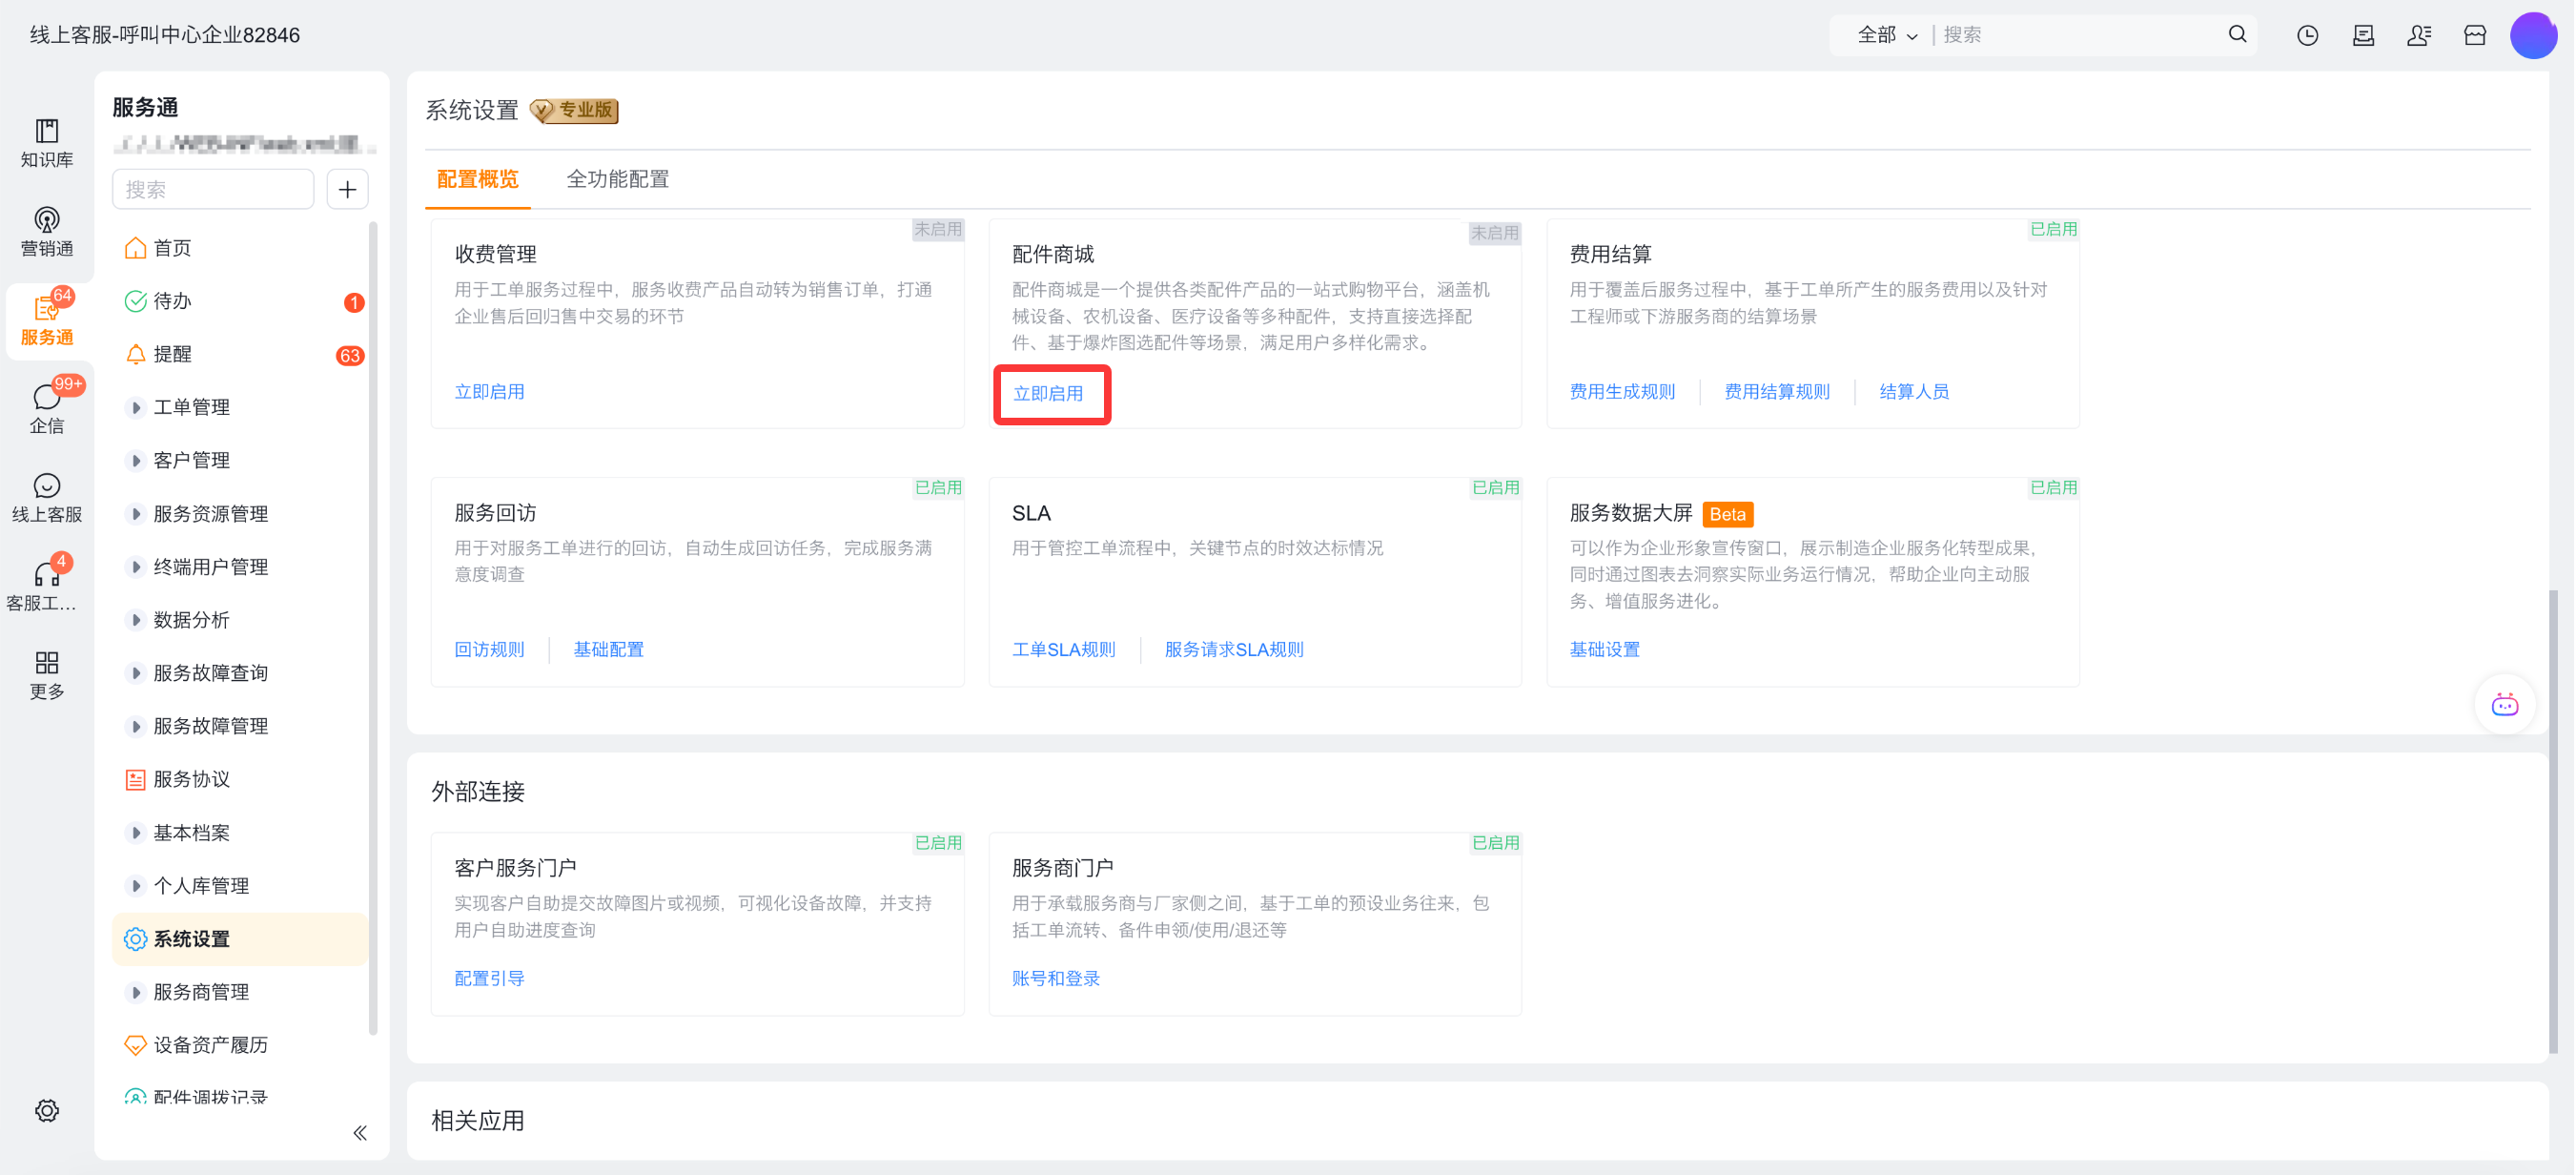Image resolution: width=2576 pixels, height=1175 pixels.
Task: Click the magnifier search icon in top bar
Action: click(2237, 35)
